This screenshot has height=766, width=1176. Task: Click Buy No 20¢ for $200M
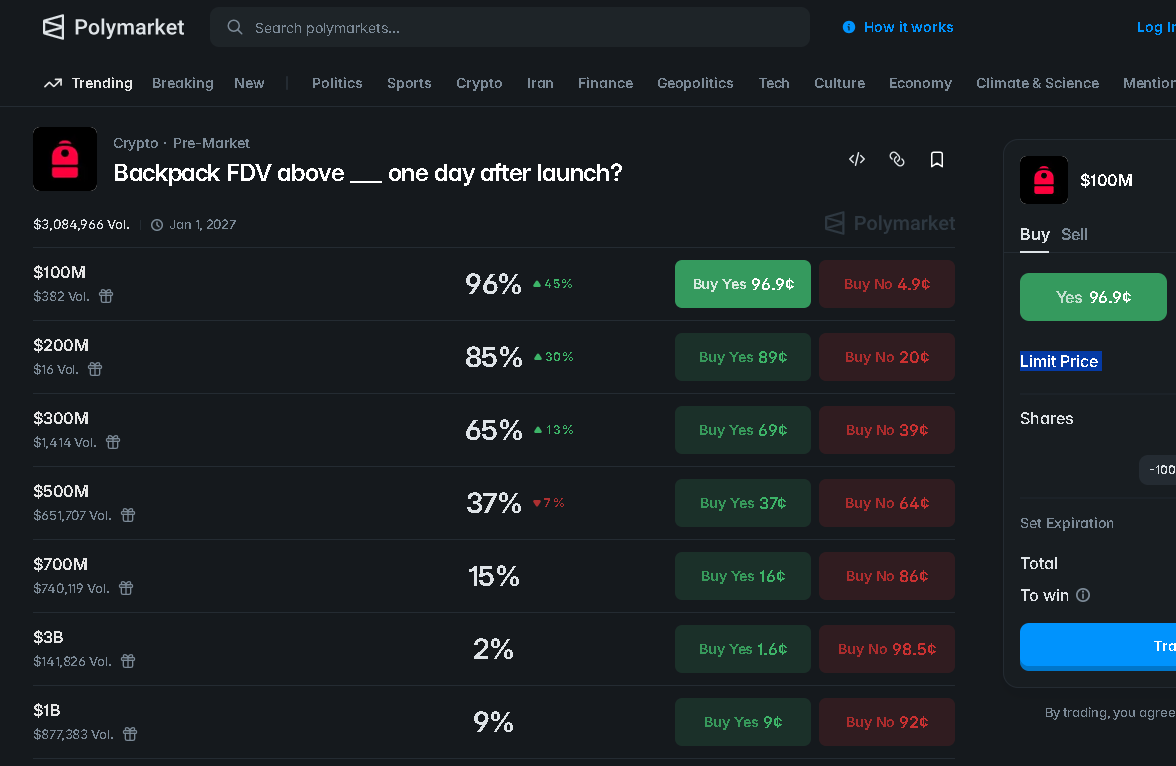[886, 357]
